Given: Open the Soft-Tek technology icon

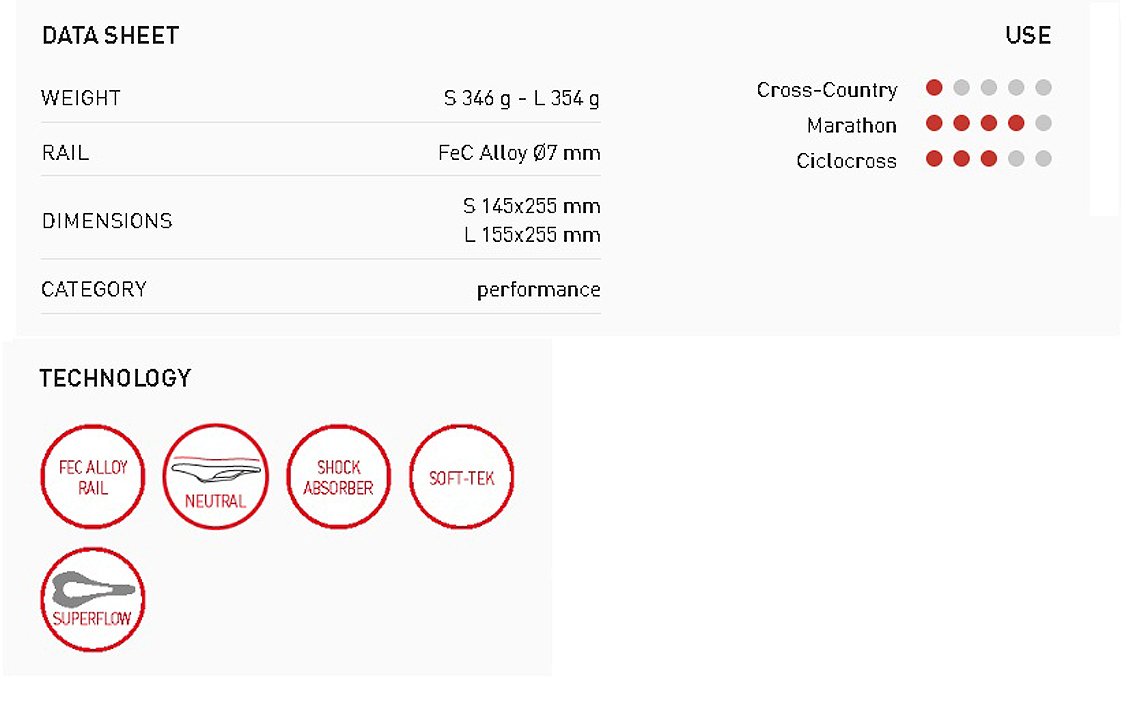Looking at the screenshot, I should tap(461, 477).
